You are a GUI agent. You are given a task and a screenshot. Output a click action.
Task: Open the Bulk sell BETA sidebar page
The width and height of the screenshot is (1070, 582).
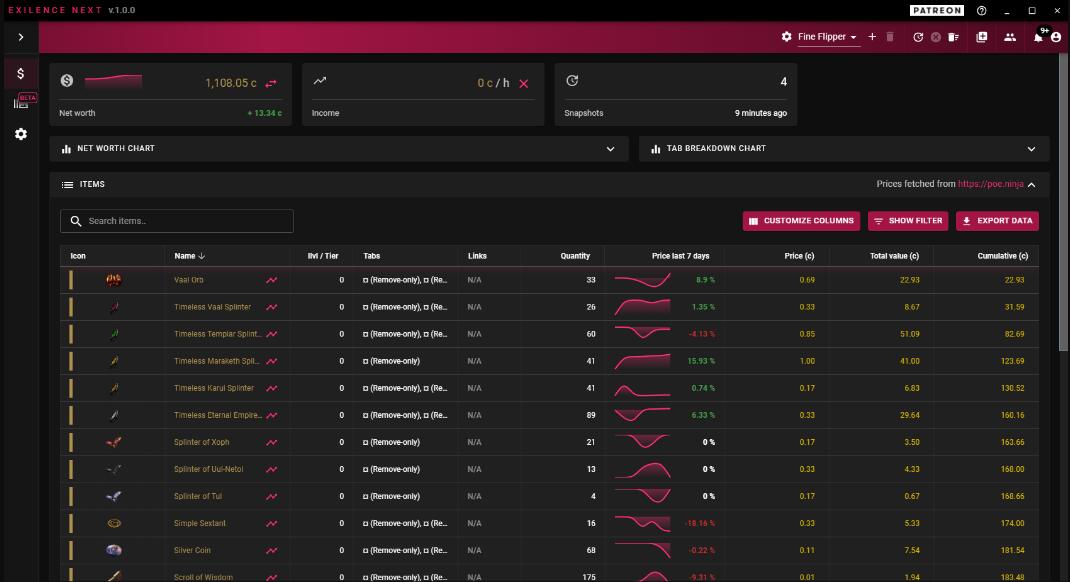pos(20,103)
